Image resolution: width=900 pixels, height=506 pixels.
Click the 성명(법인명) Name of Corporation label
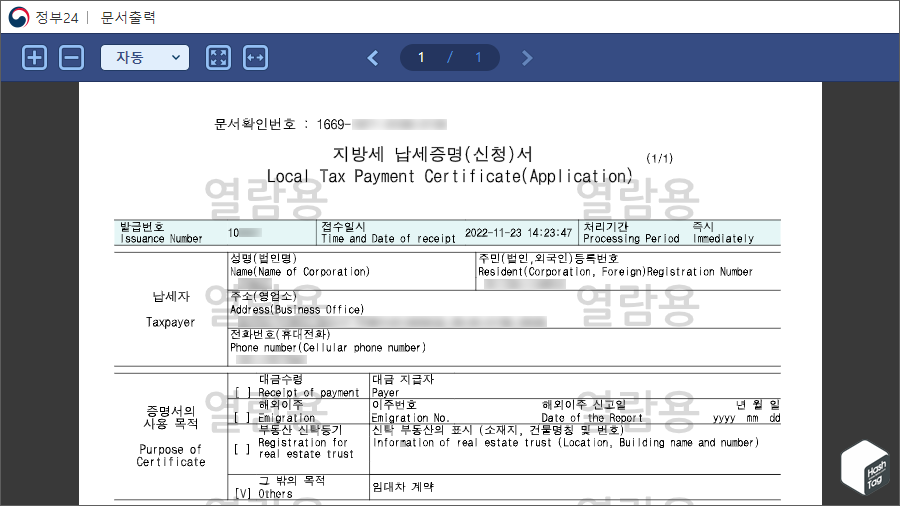pos(300,265)
